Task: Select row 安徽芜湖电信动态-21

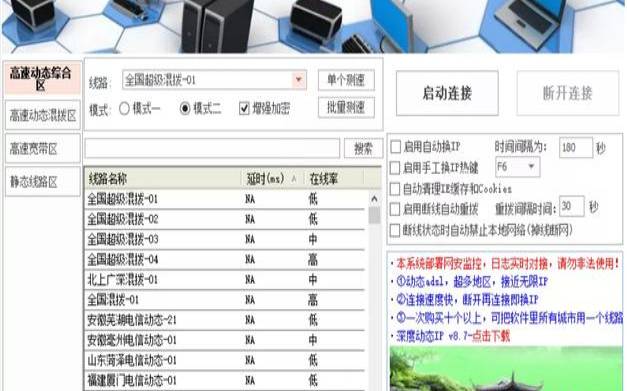Action: point(225,320)
